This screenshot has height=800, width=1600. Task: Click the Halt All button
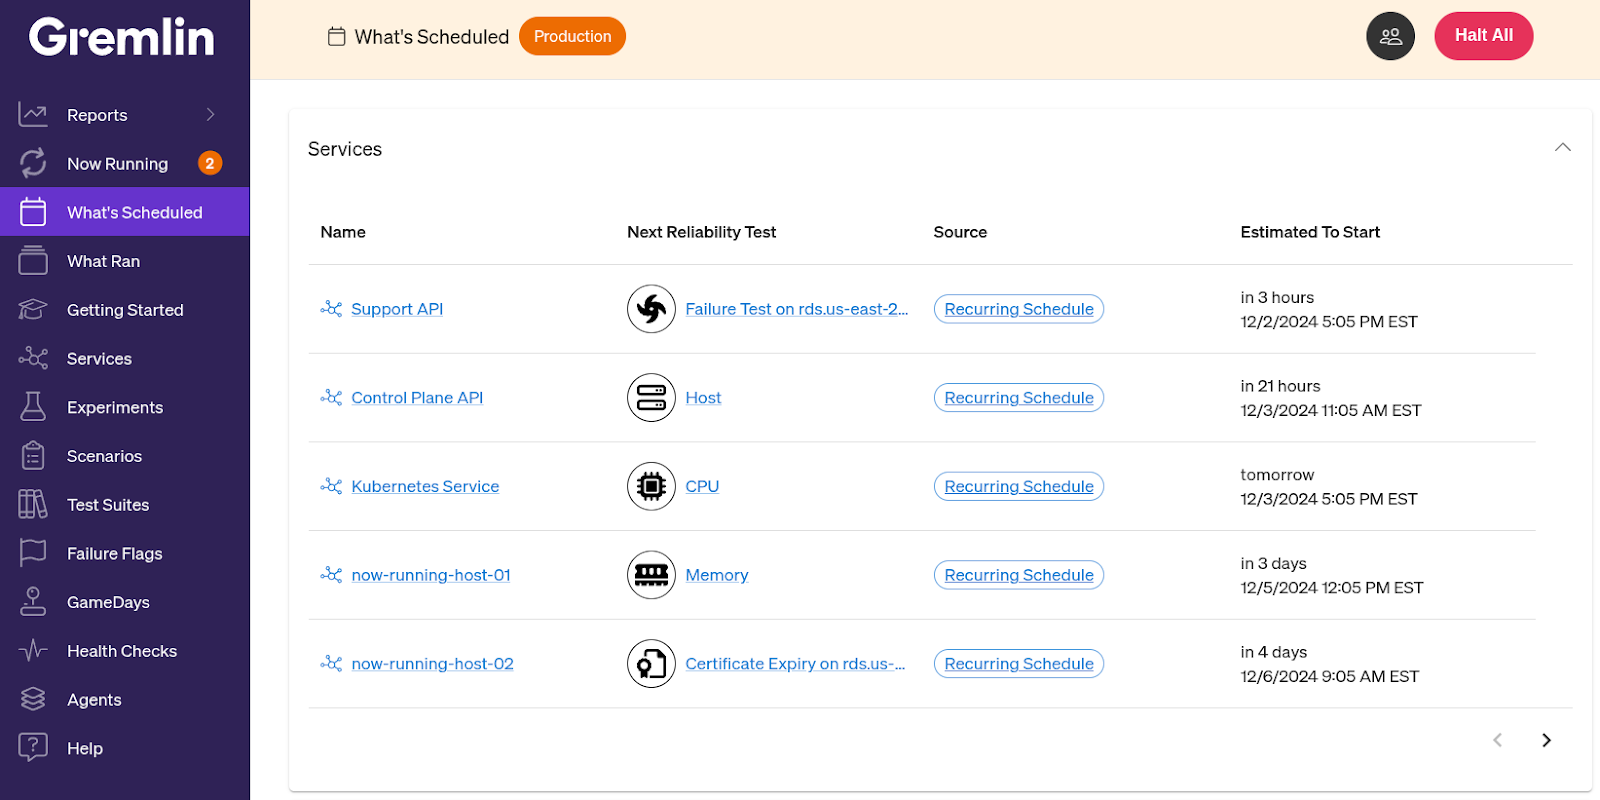pos(1483,36)
